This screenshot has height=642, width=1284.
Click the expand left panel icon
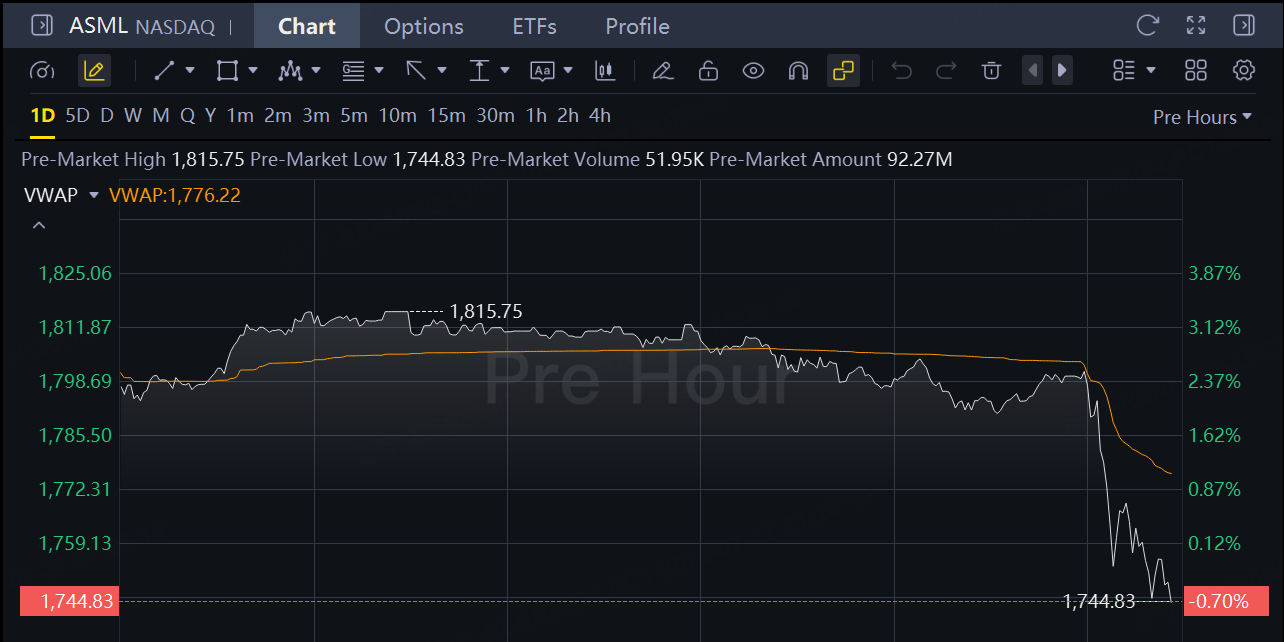click(42, 25)
